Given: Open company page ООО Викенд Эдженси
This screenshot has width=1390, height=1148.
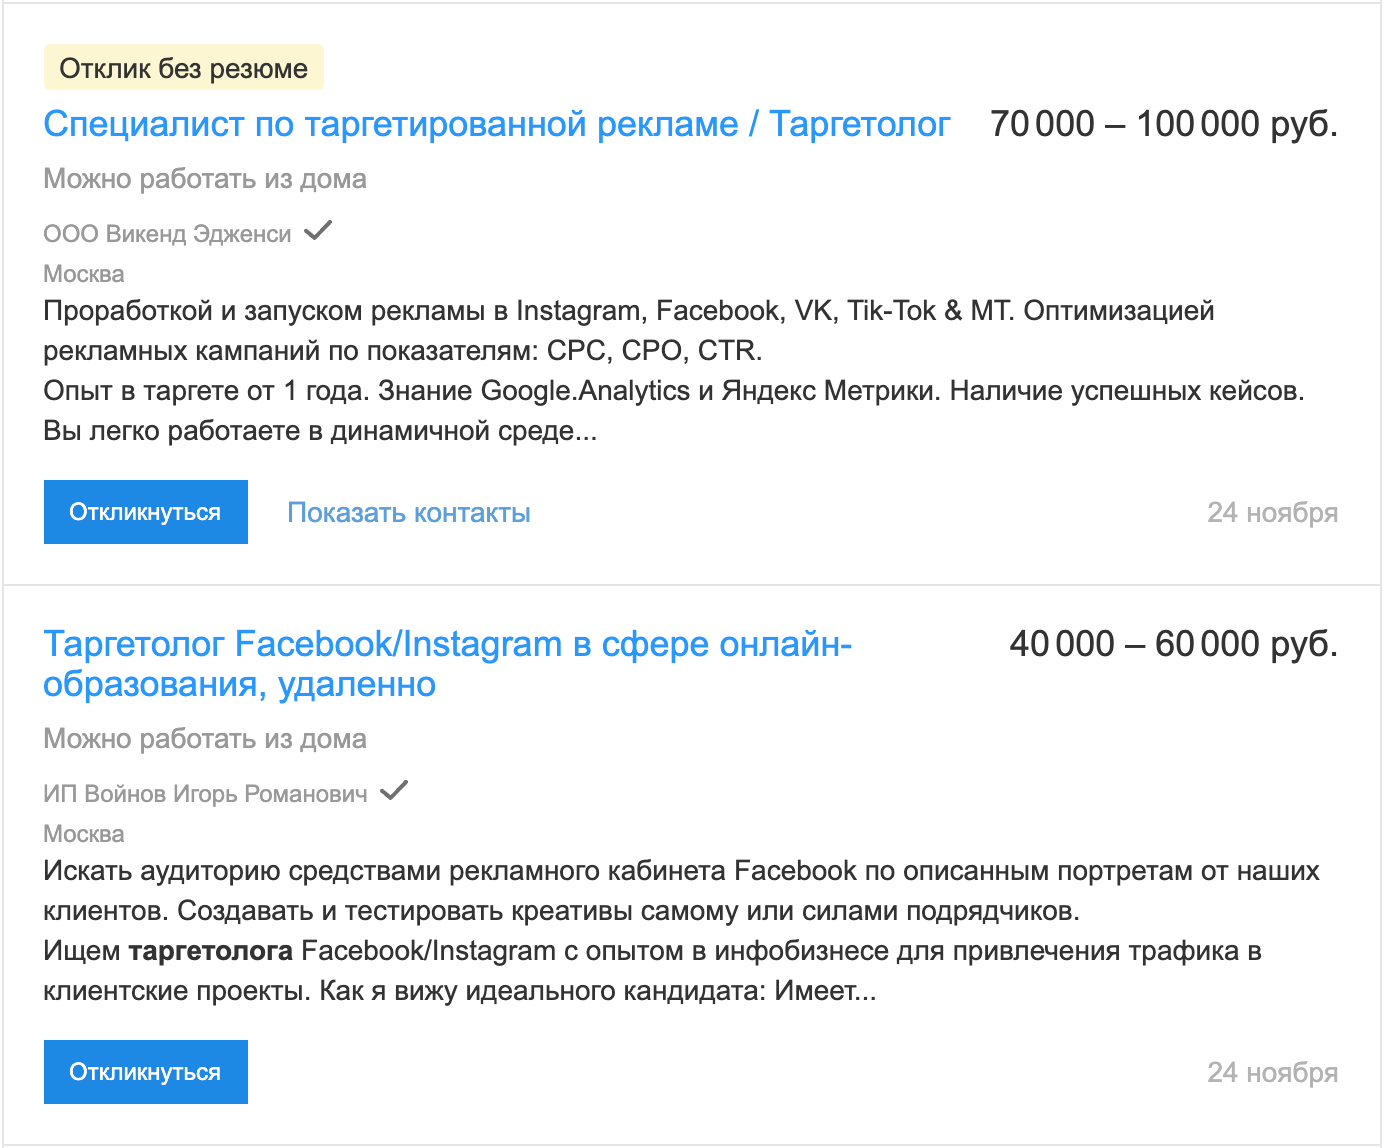Looking at the screenshot, I should pos(167,234).
